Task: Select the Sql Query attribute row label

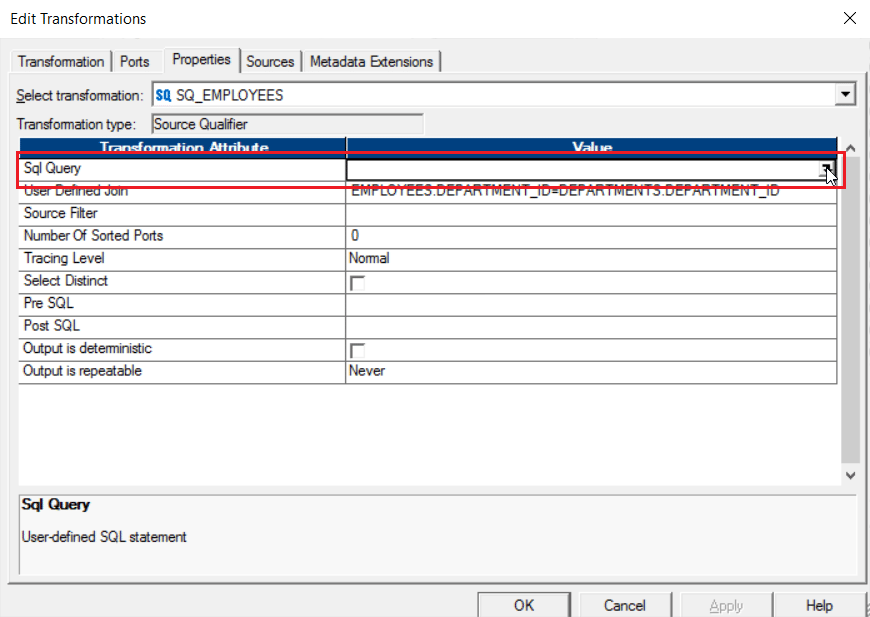Action: (52, 168)
